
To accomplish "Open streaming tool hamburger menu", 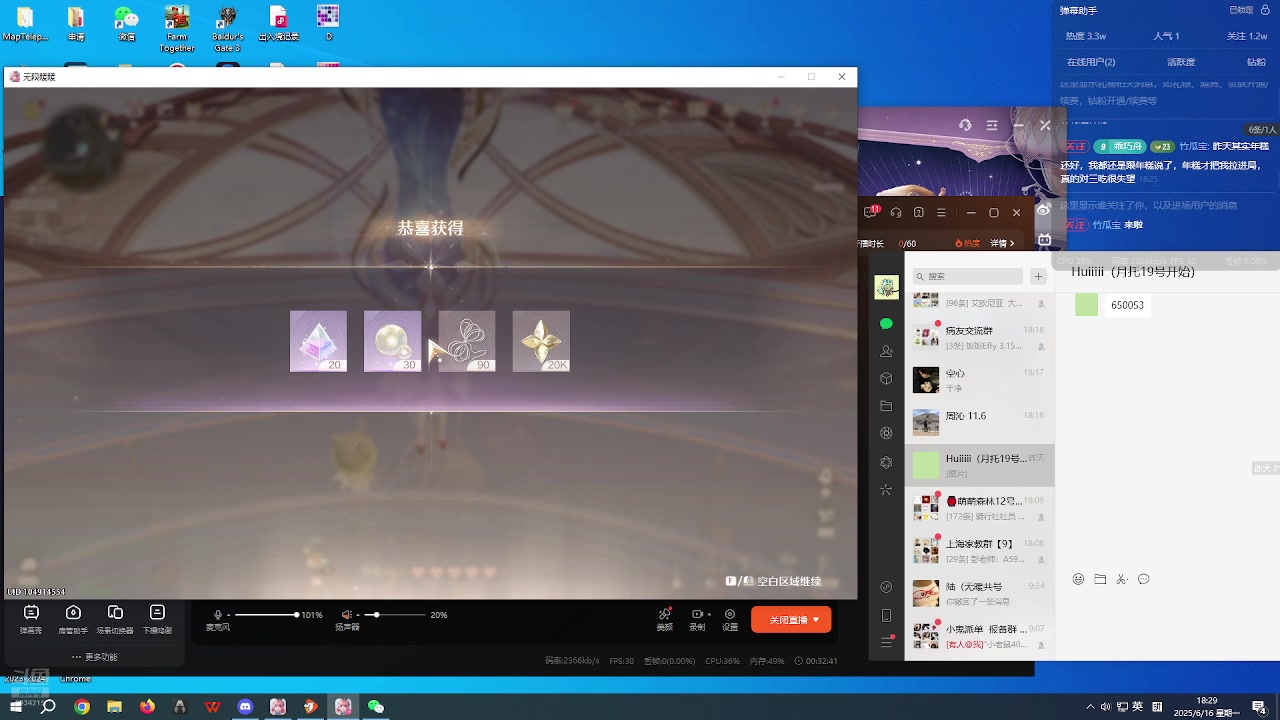I will click(x=941, y=212).
